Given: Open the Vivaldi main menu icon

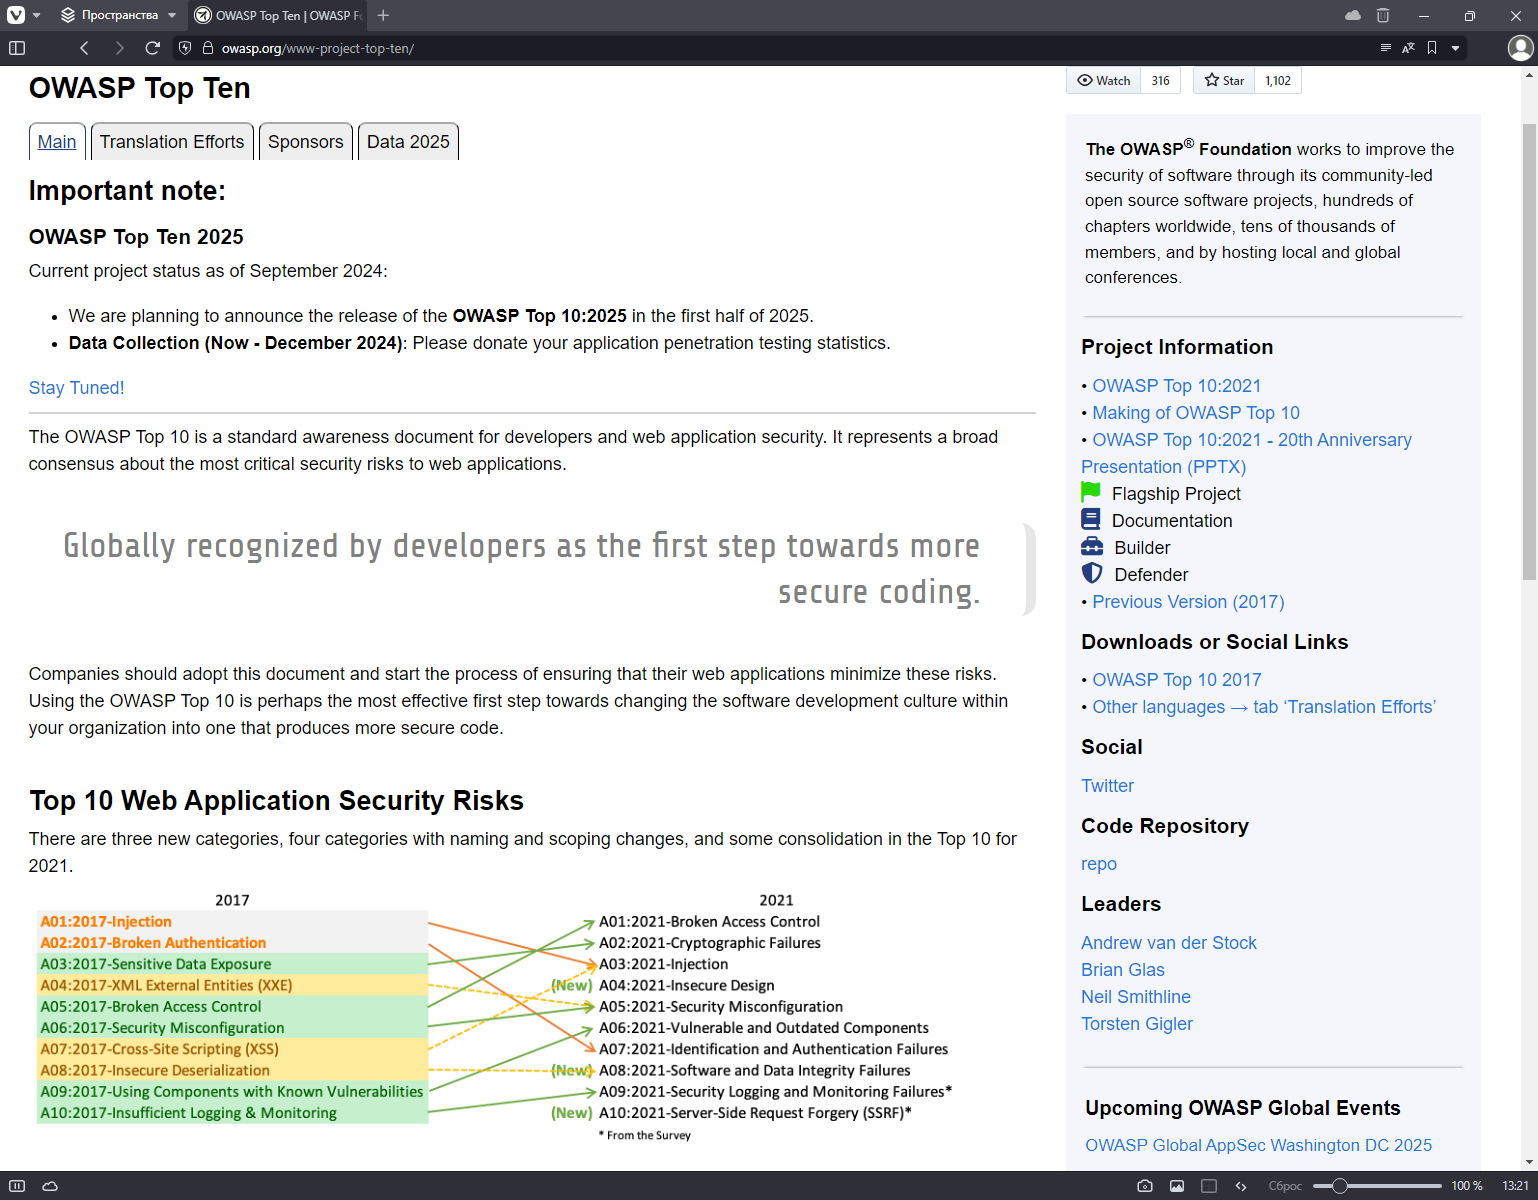Looking at the screenshot, I should coord(16,15).
